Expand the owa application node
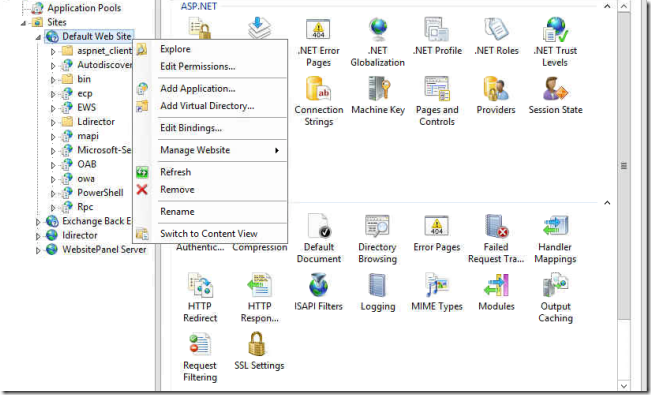 click(x=53, y=179)
